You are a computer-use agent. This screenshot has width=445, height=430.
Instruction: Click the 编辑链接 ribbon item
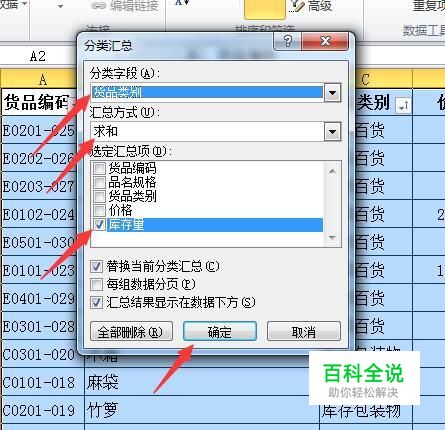pyautogui.click(x=125, y=6)
